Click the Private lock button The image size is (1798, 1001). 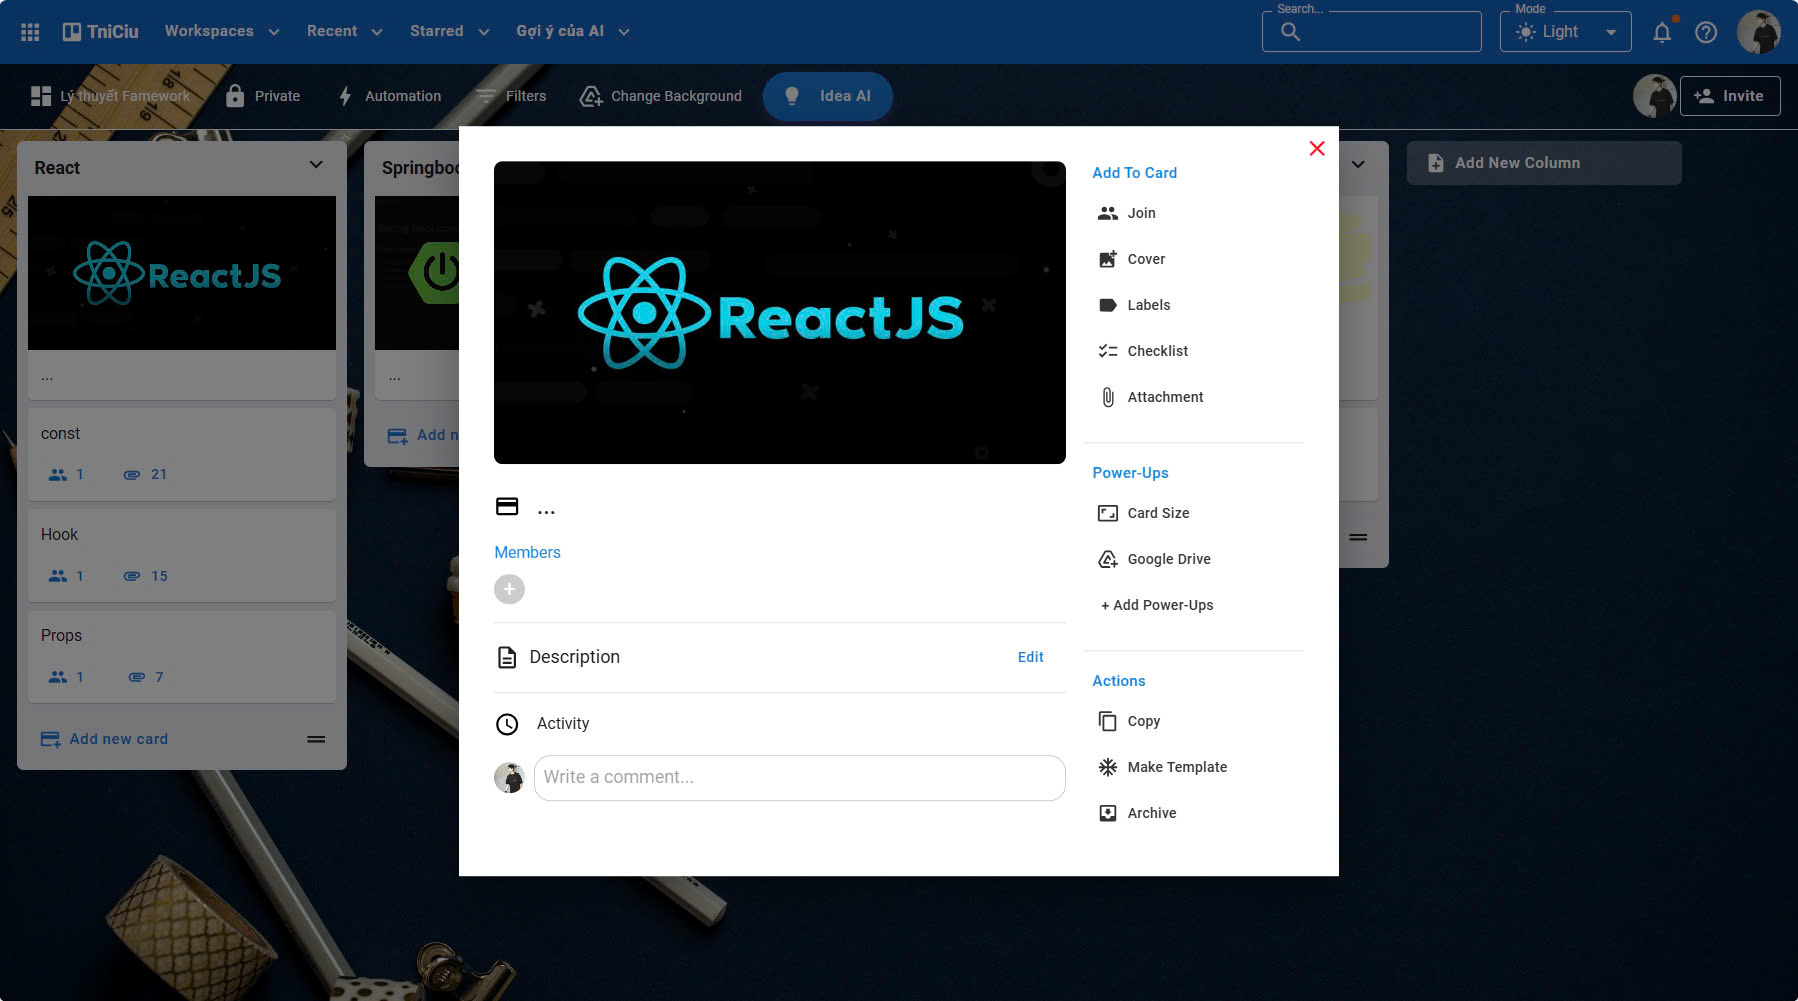tap(263, 96)
